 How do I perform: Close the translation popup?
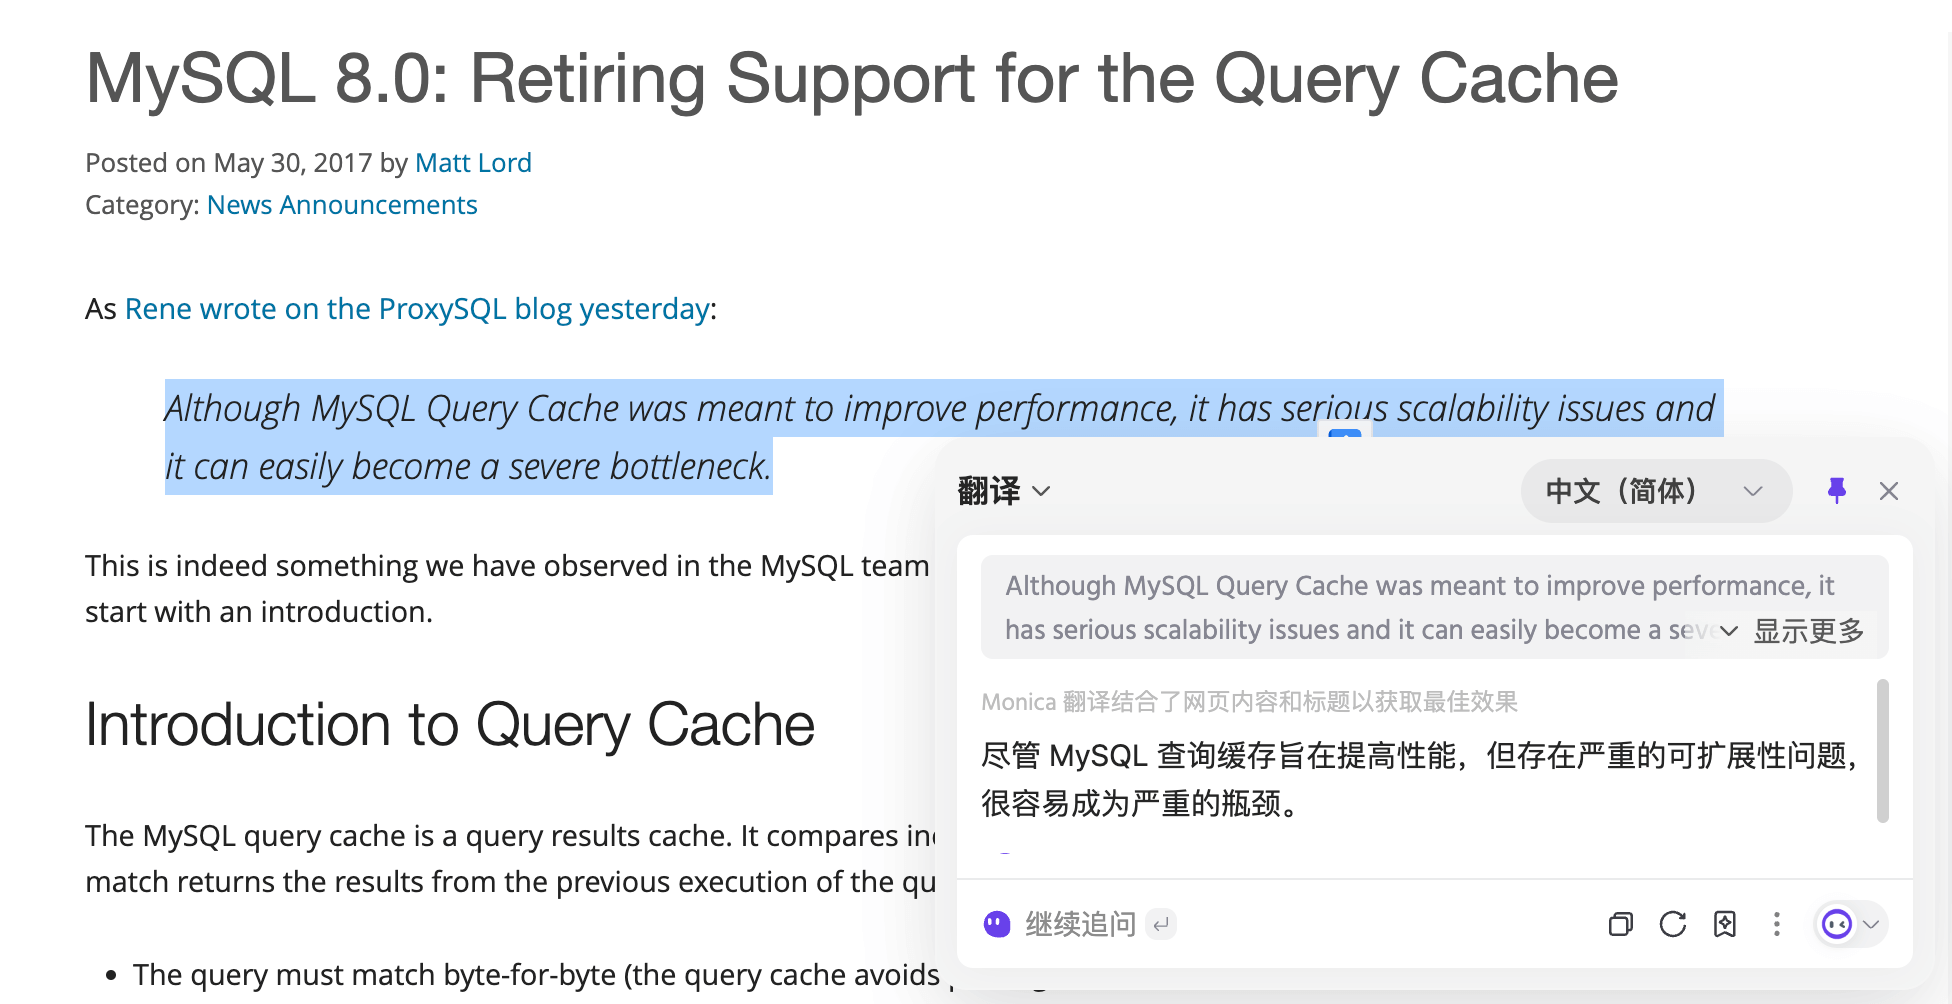1889,491
